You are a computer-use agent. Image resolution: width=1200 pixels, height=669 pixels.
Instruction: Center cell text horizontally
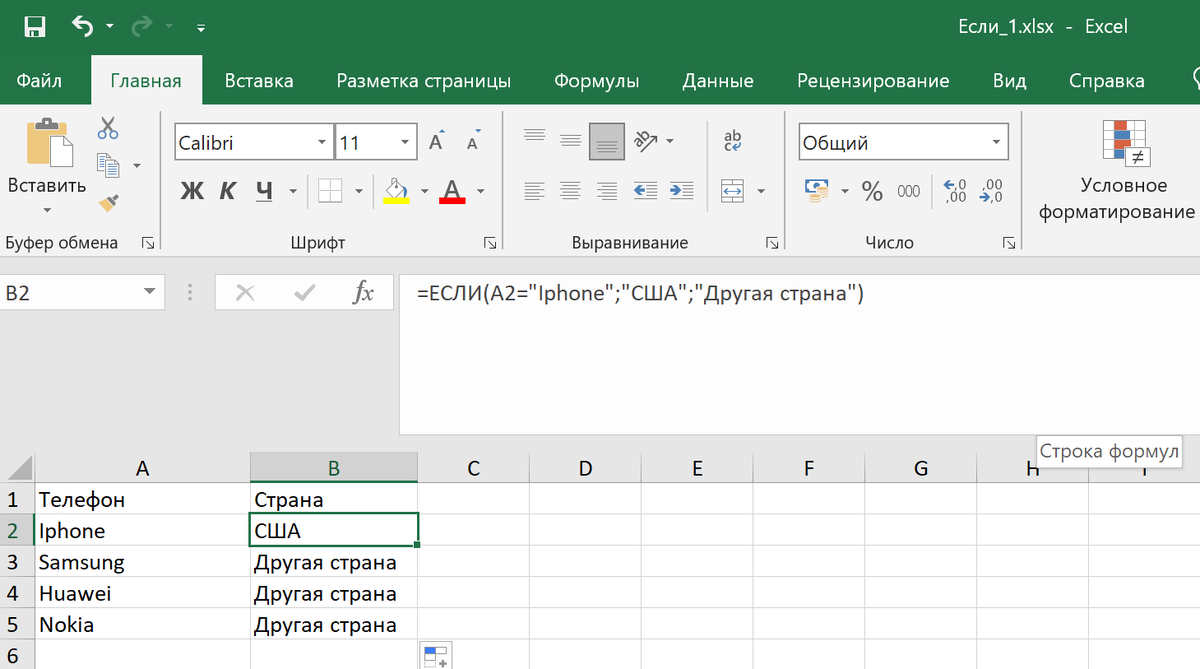click(x=570, y=190)
